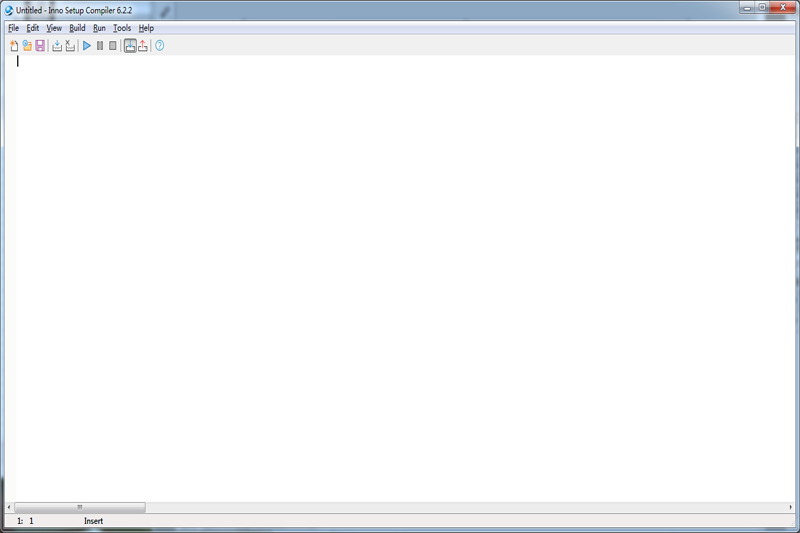The height and width of the screenshot is (533, 800).
Task: Open the Edit menu
Action: 33,28
